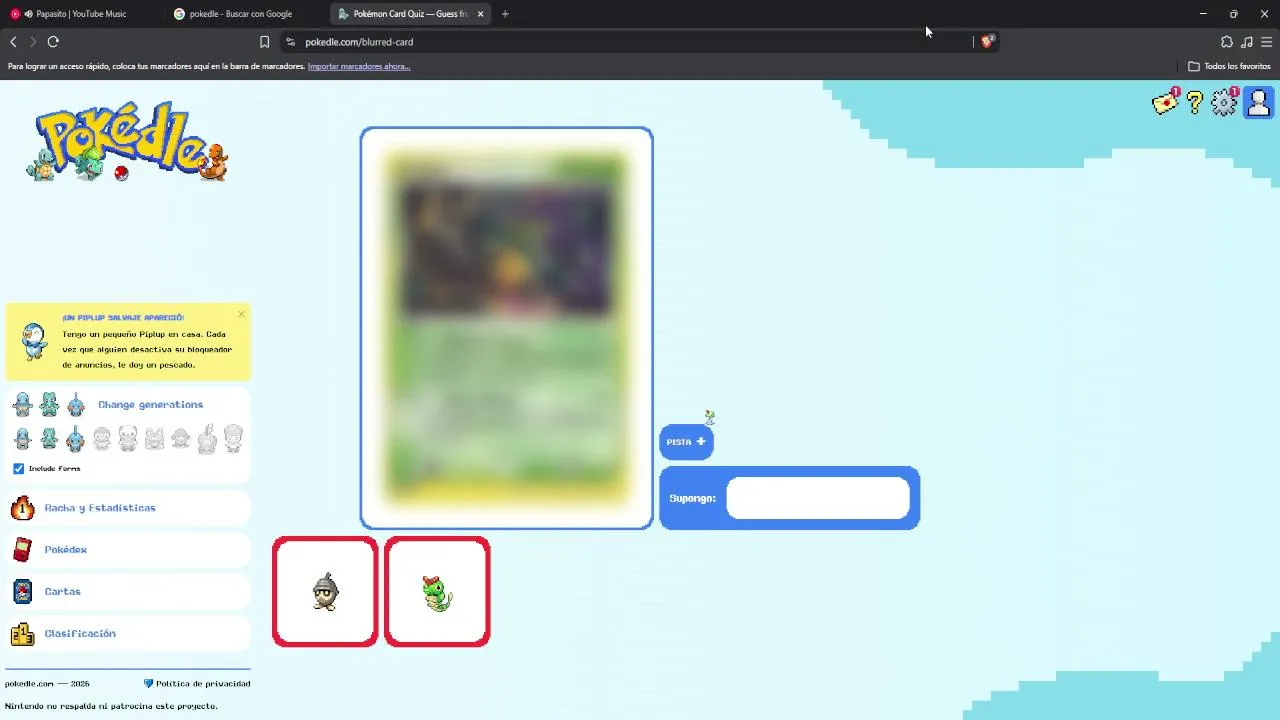Click the Brave Shields lion icon
Viewport: 1280px width, 720px height.
point(987,41)
